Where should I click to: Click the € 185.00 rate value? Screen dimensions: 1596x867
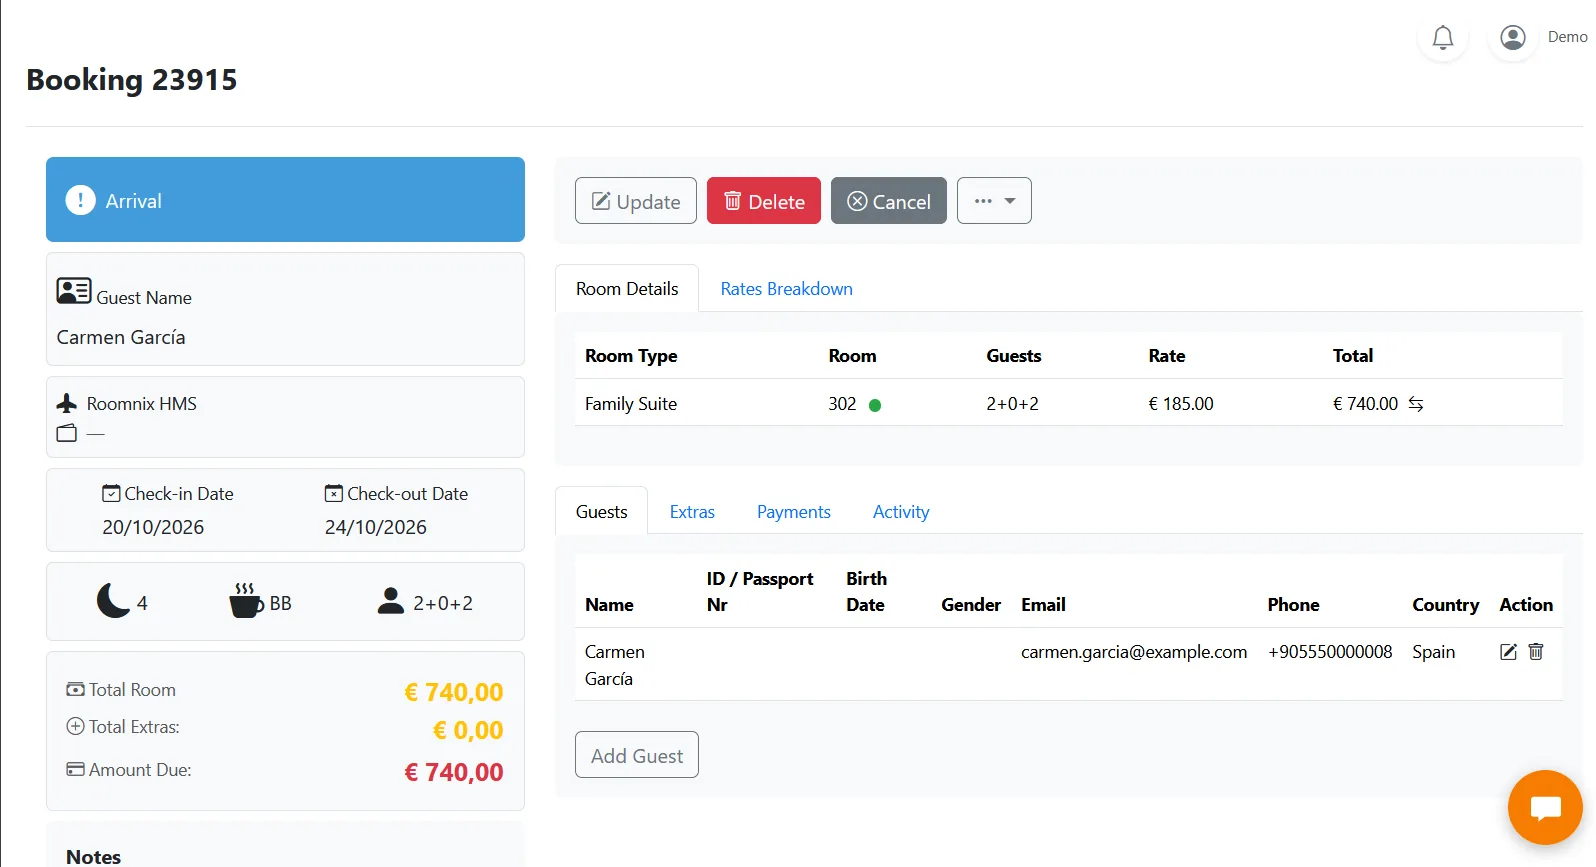pos(1181,404)
